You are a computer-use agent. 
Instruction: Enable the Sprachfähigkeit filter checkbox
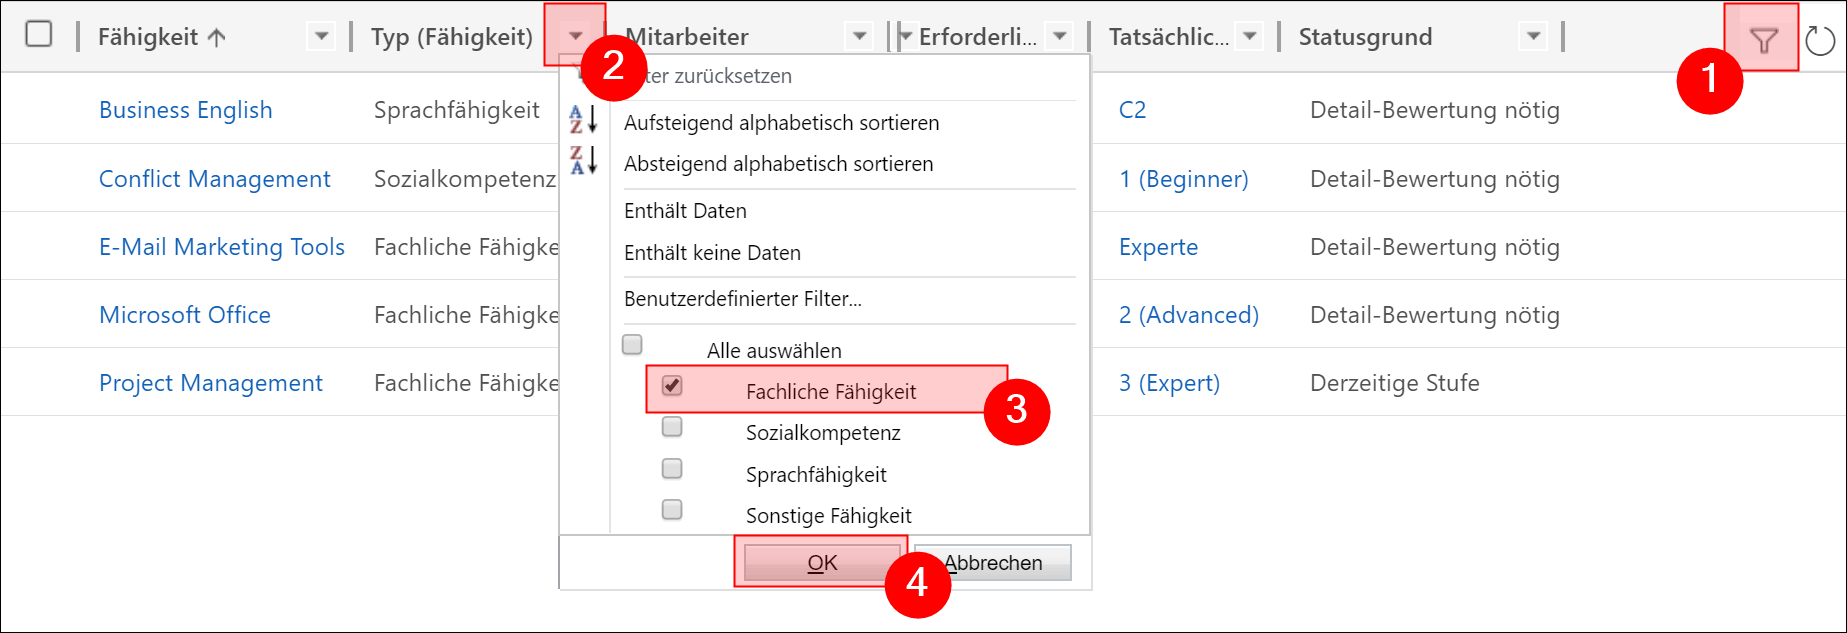672,468
